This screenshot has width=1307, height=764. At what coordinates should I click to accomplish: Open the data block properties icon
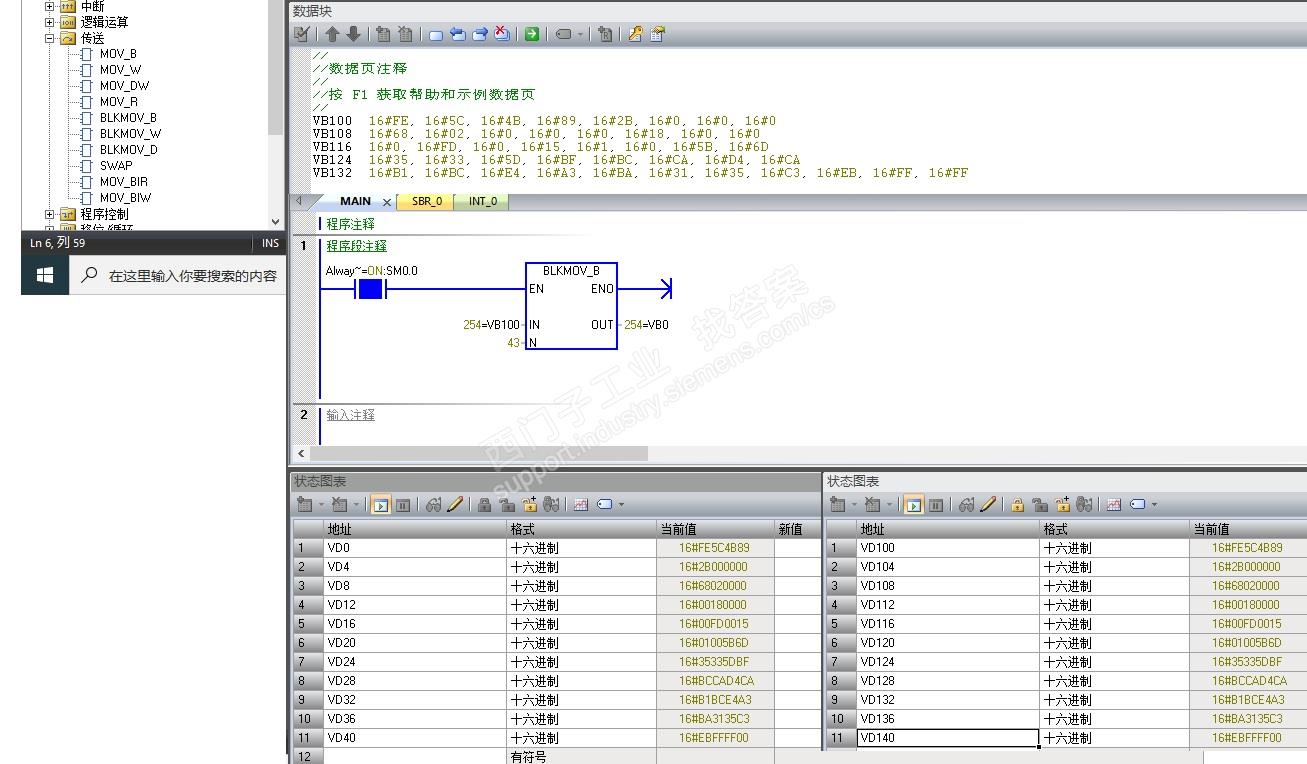tap(657, 34)
